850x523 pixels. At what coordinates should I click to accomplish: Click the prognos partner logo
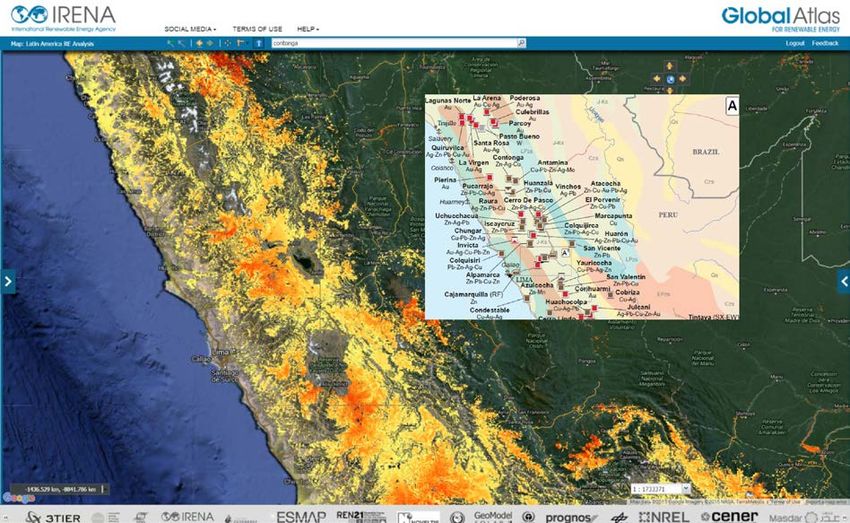[570, 518]
